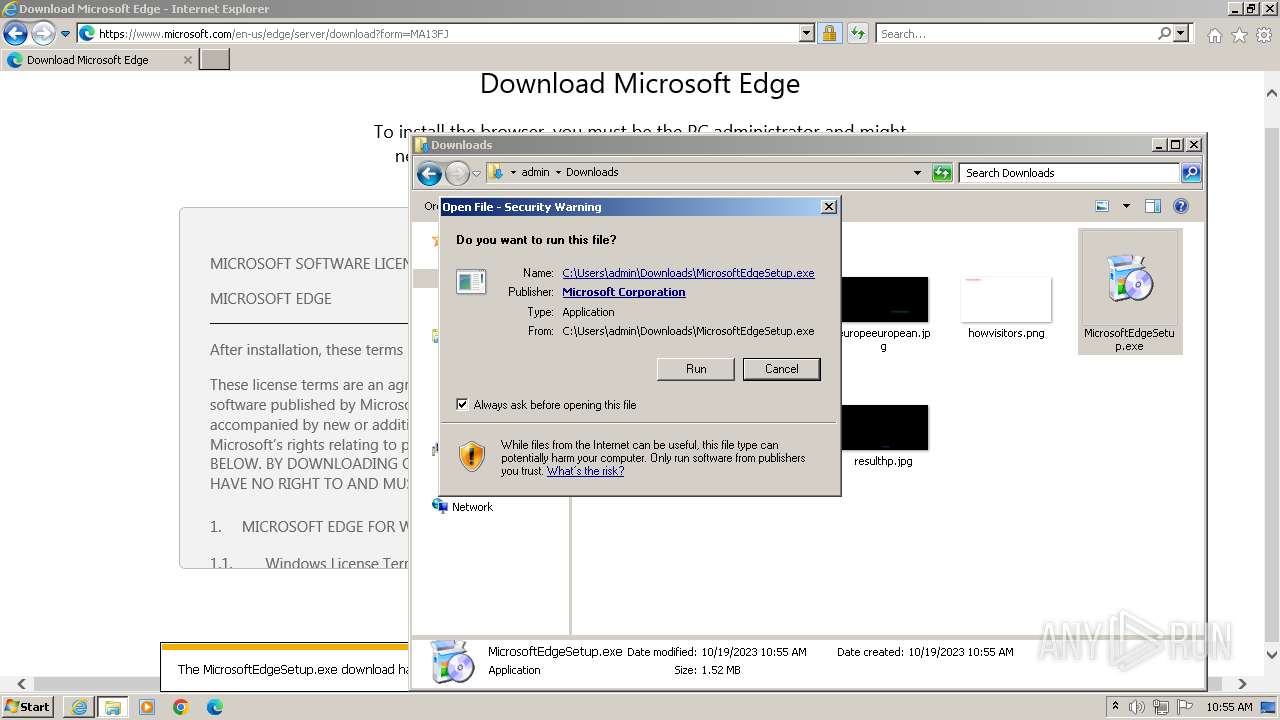Close the Security Warning dialog with X
The height and width of the screenshot is (720, 1280).
tap(828, 207)
